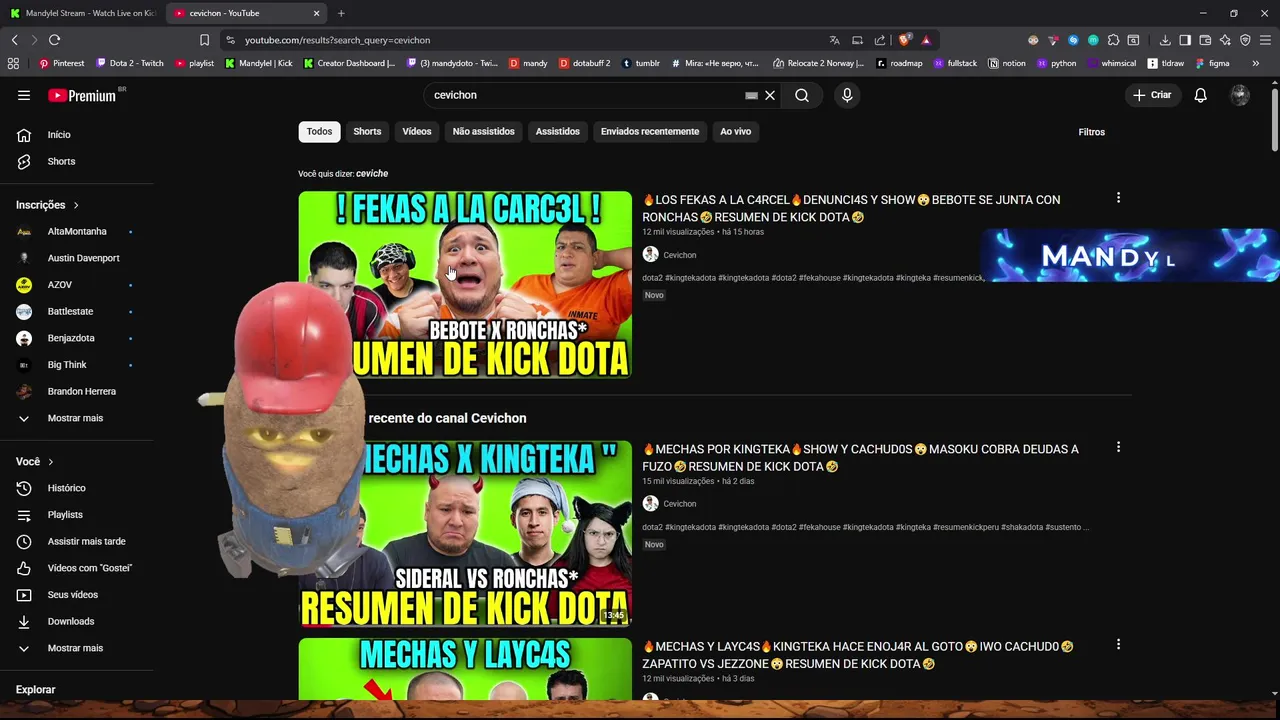Click the search magnifier button

802,95
